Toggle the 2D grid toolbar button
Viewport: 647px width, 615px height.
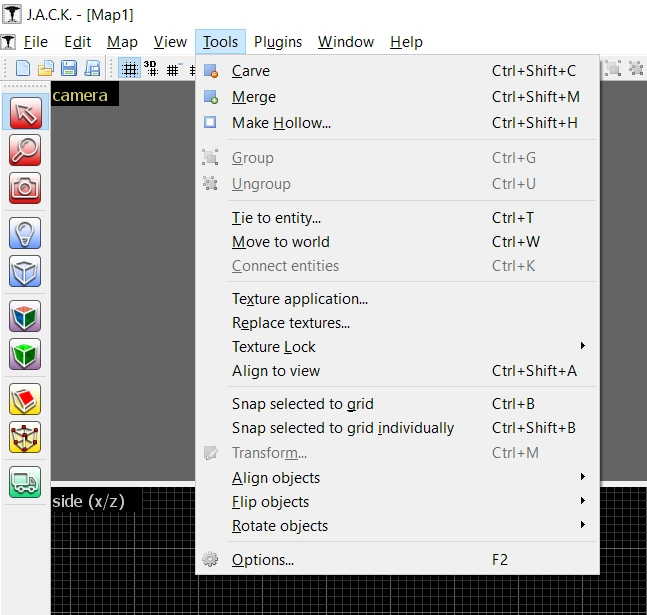(130, 69)
